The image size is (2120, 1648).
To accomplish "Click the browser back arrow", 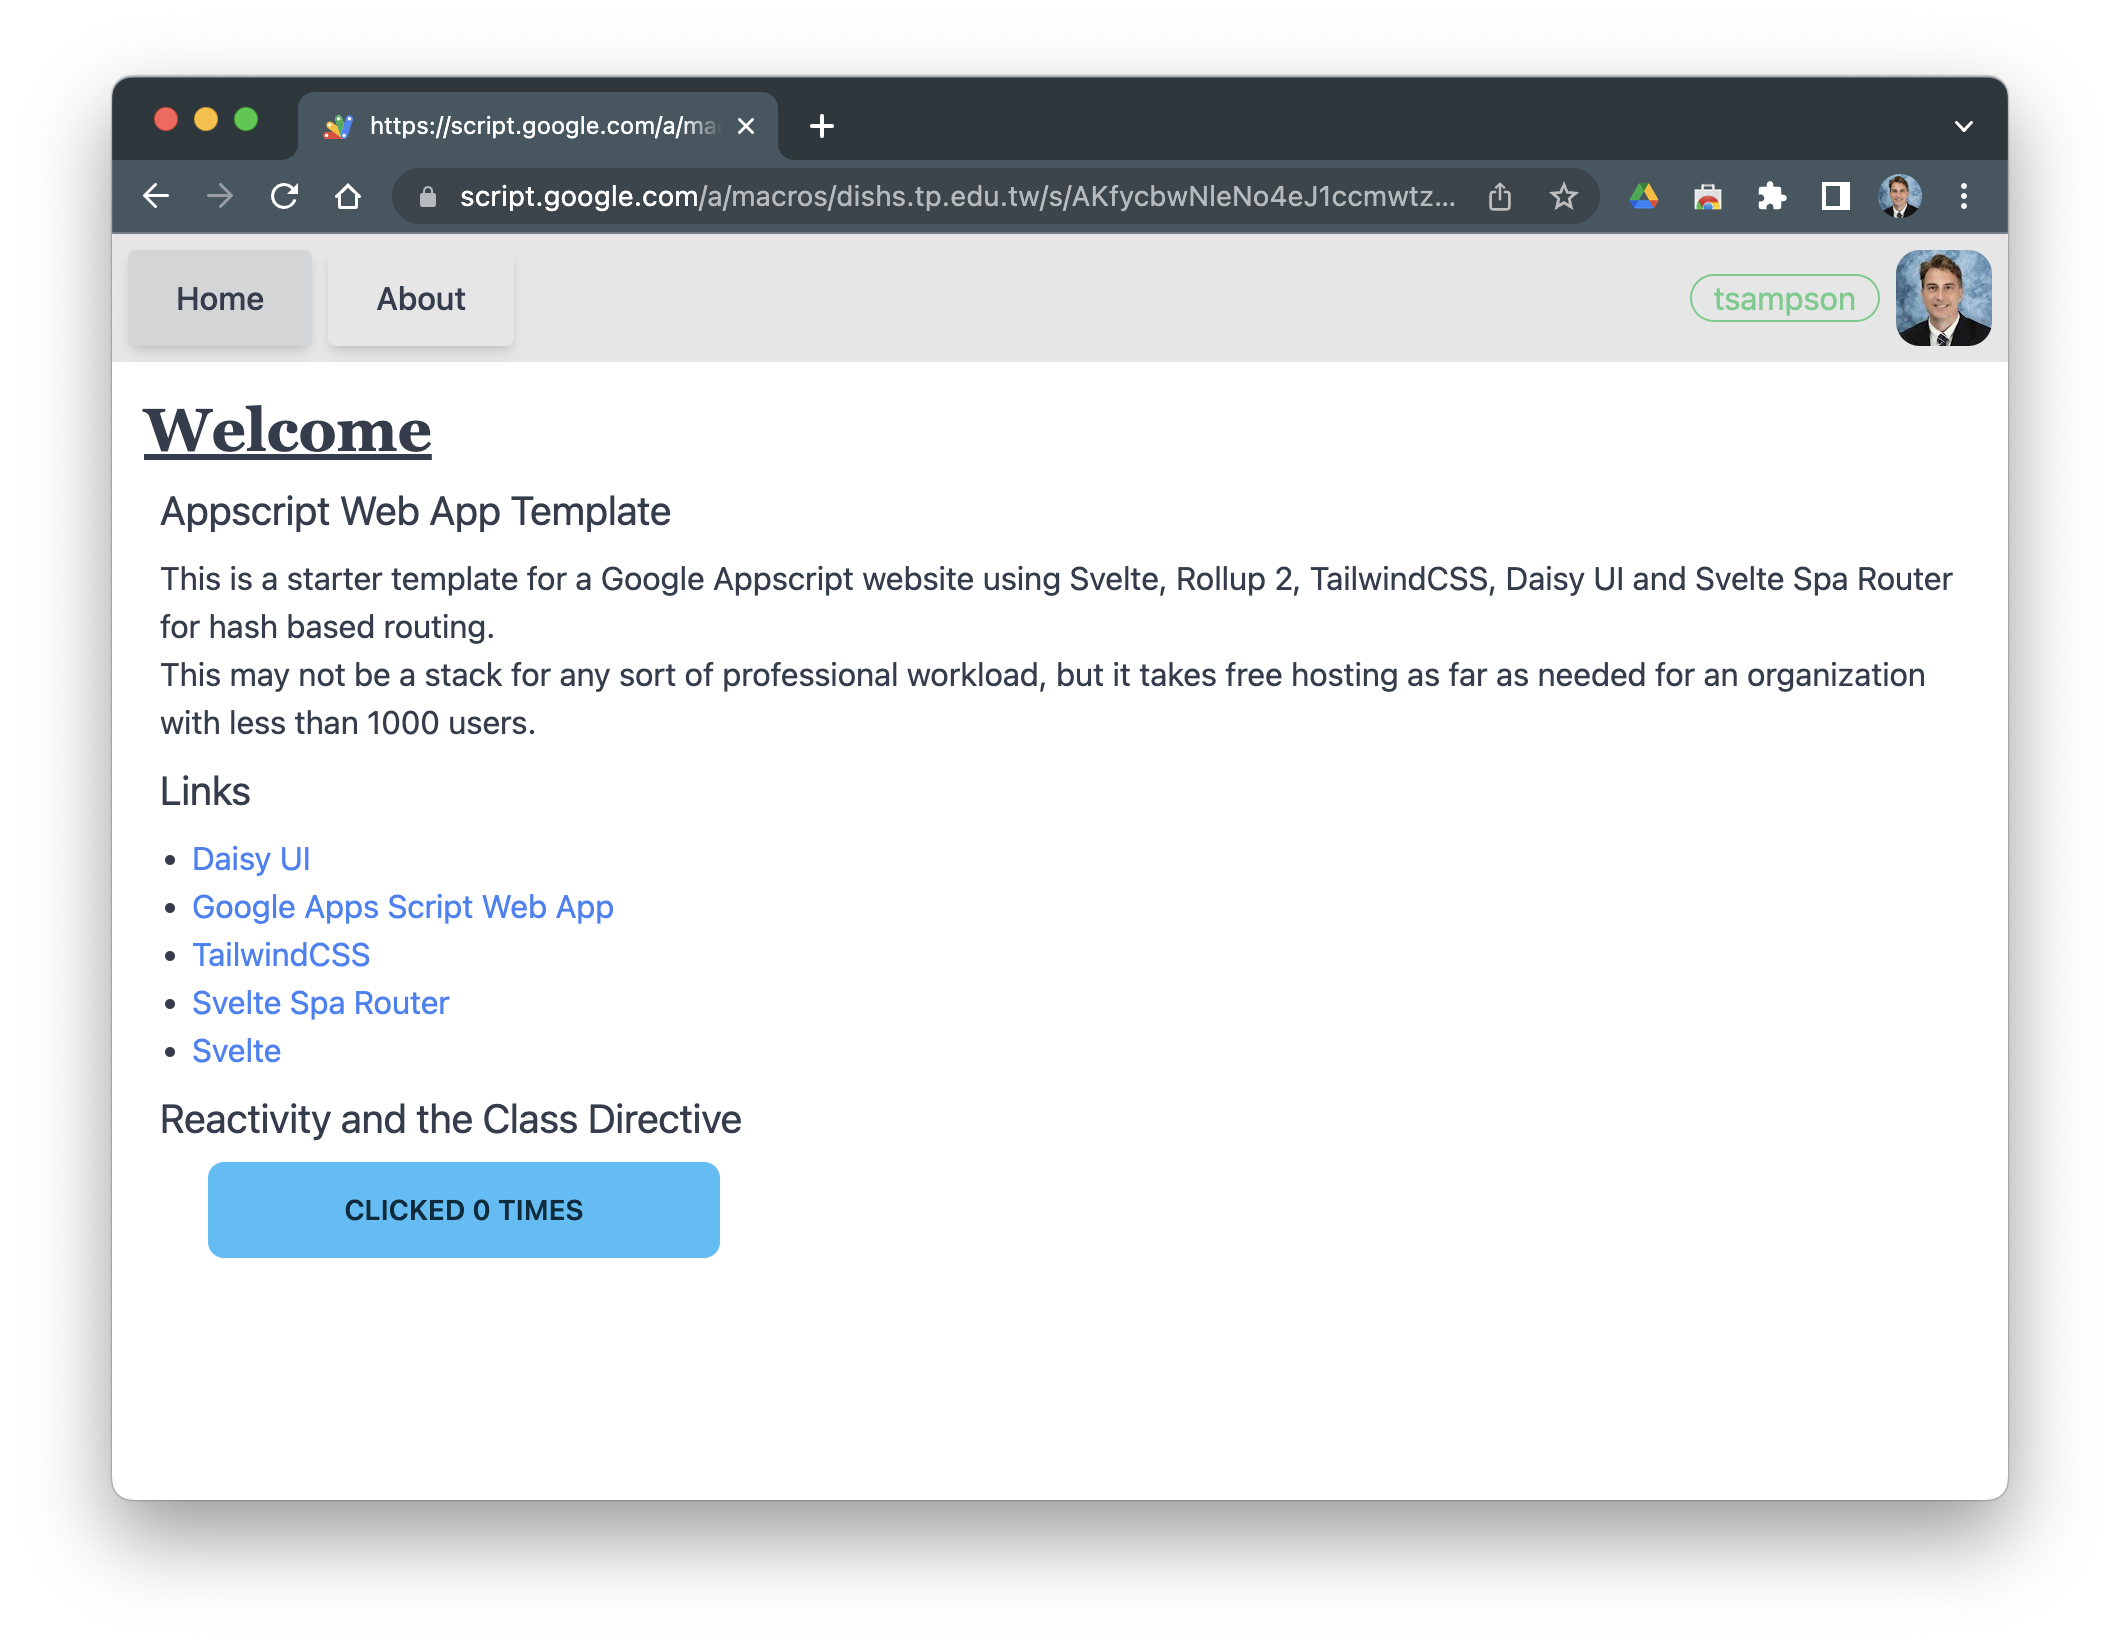I will tap(156, 196).
